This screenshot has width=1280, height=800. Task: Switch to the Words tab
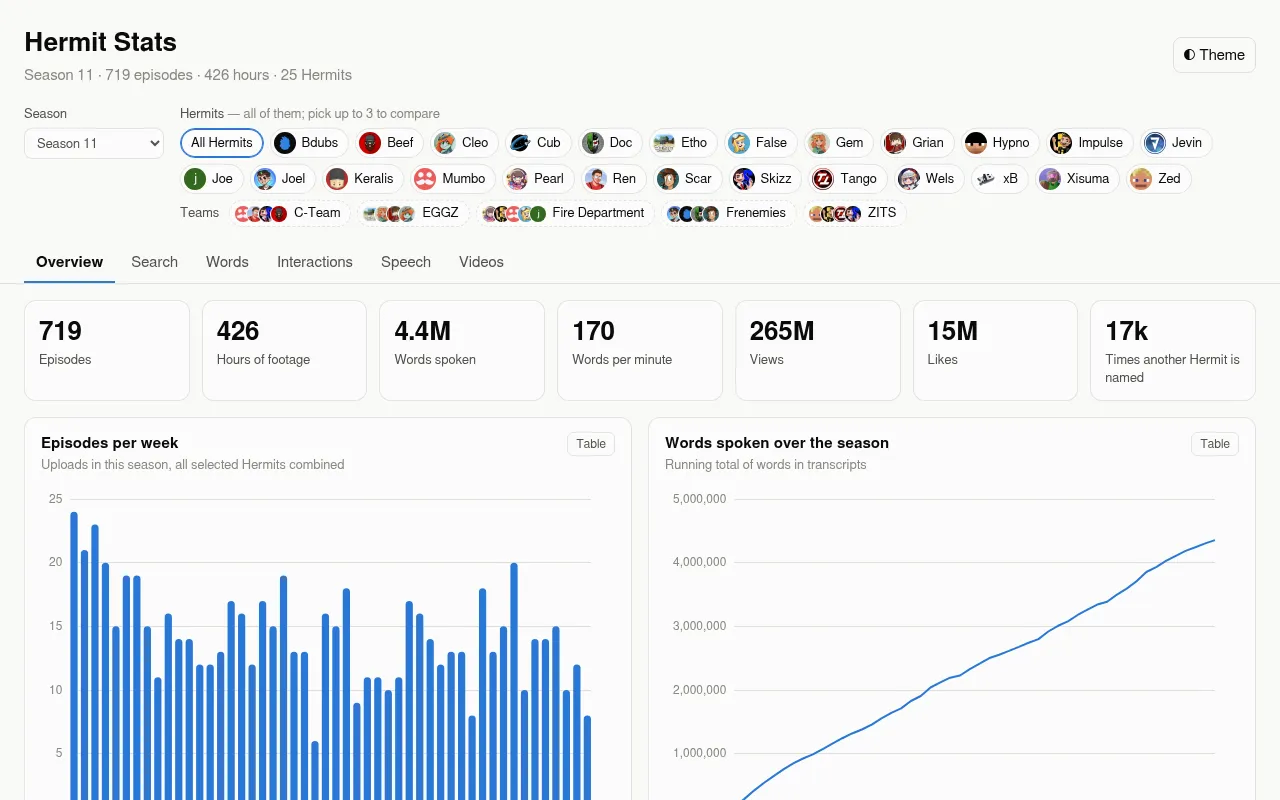coord(227,262)
